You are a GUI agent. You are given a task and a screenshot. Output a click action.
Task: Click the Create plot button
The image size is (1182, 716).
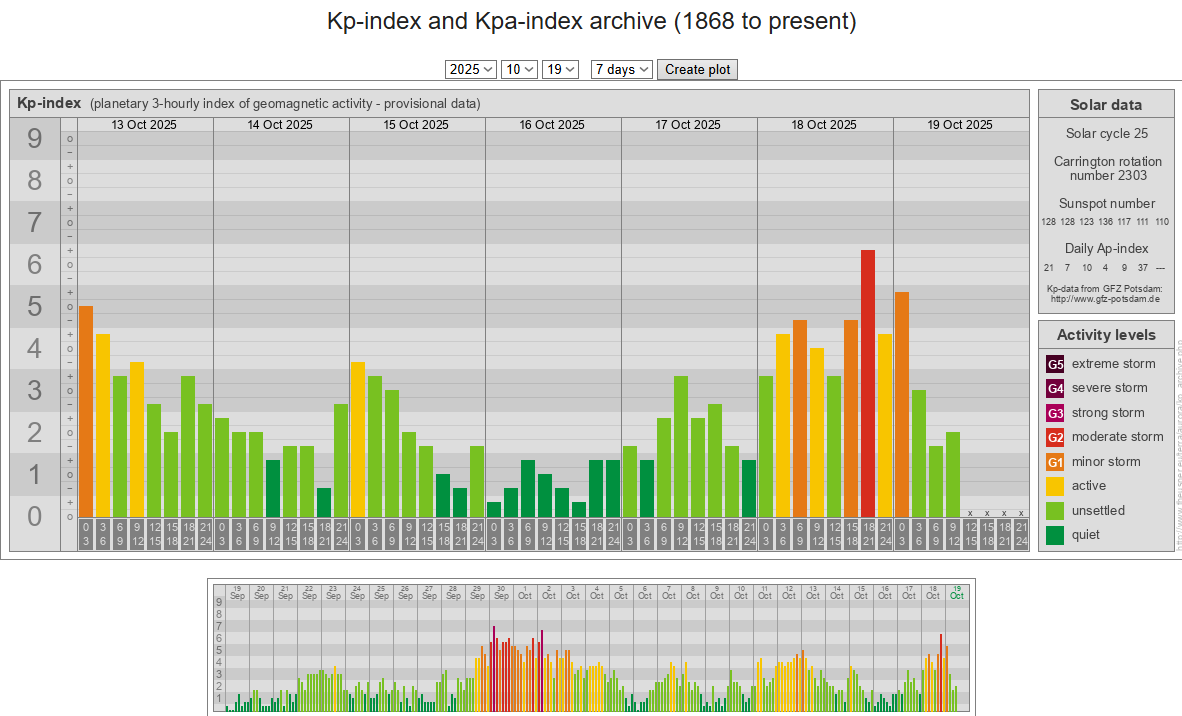[x=697, y=69]
